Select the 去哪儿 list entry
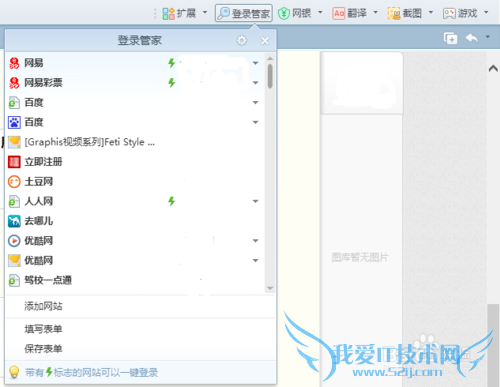The image size is (500, 387). coord(135,221)
